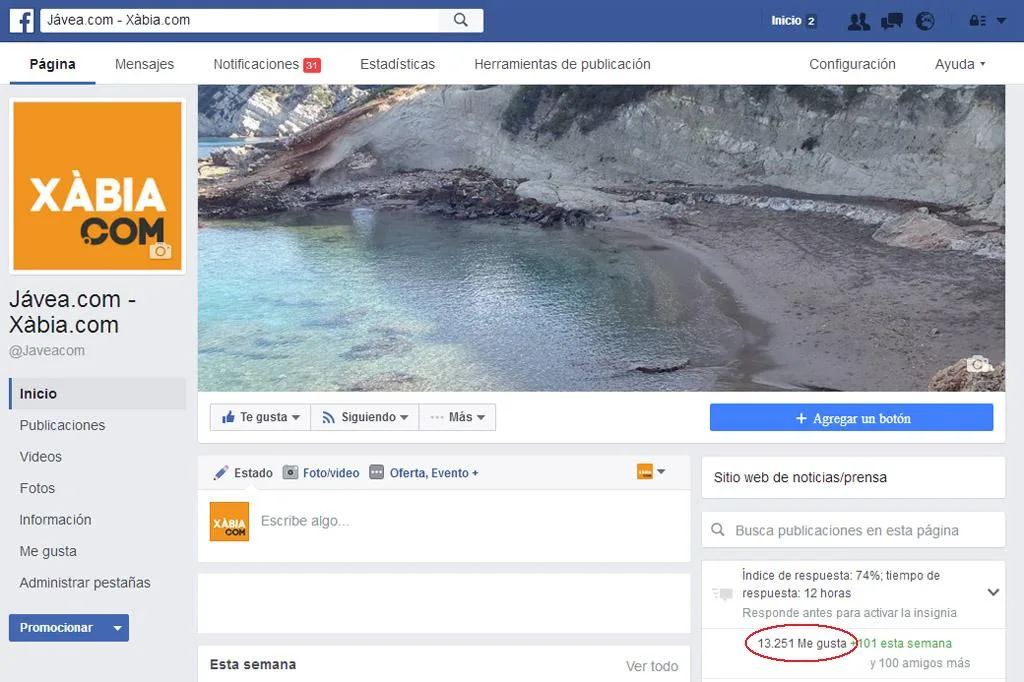Select Publicaciones in the left sidebar
Viewport: 1024px width, 682px height.
pos(62,425)
